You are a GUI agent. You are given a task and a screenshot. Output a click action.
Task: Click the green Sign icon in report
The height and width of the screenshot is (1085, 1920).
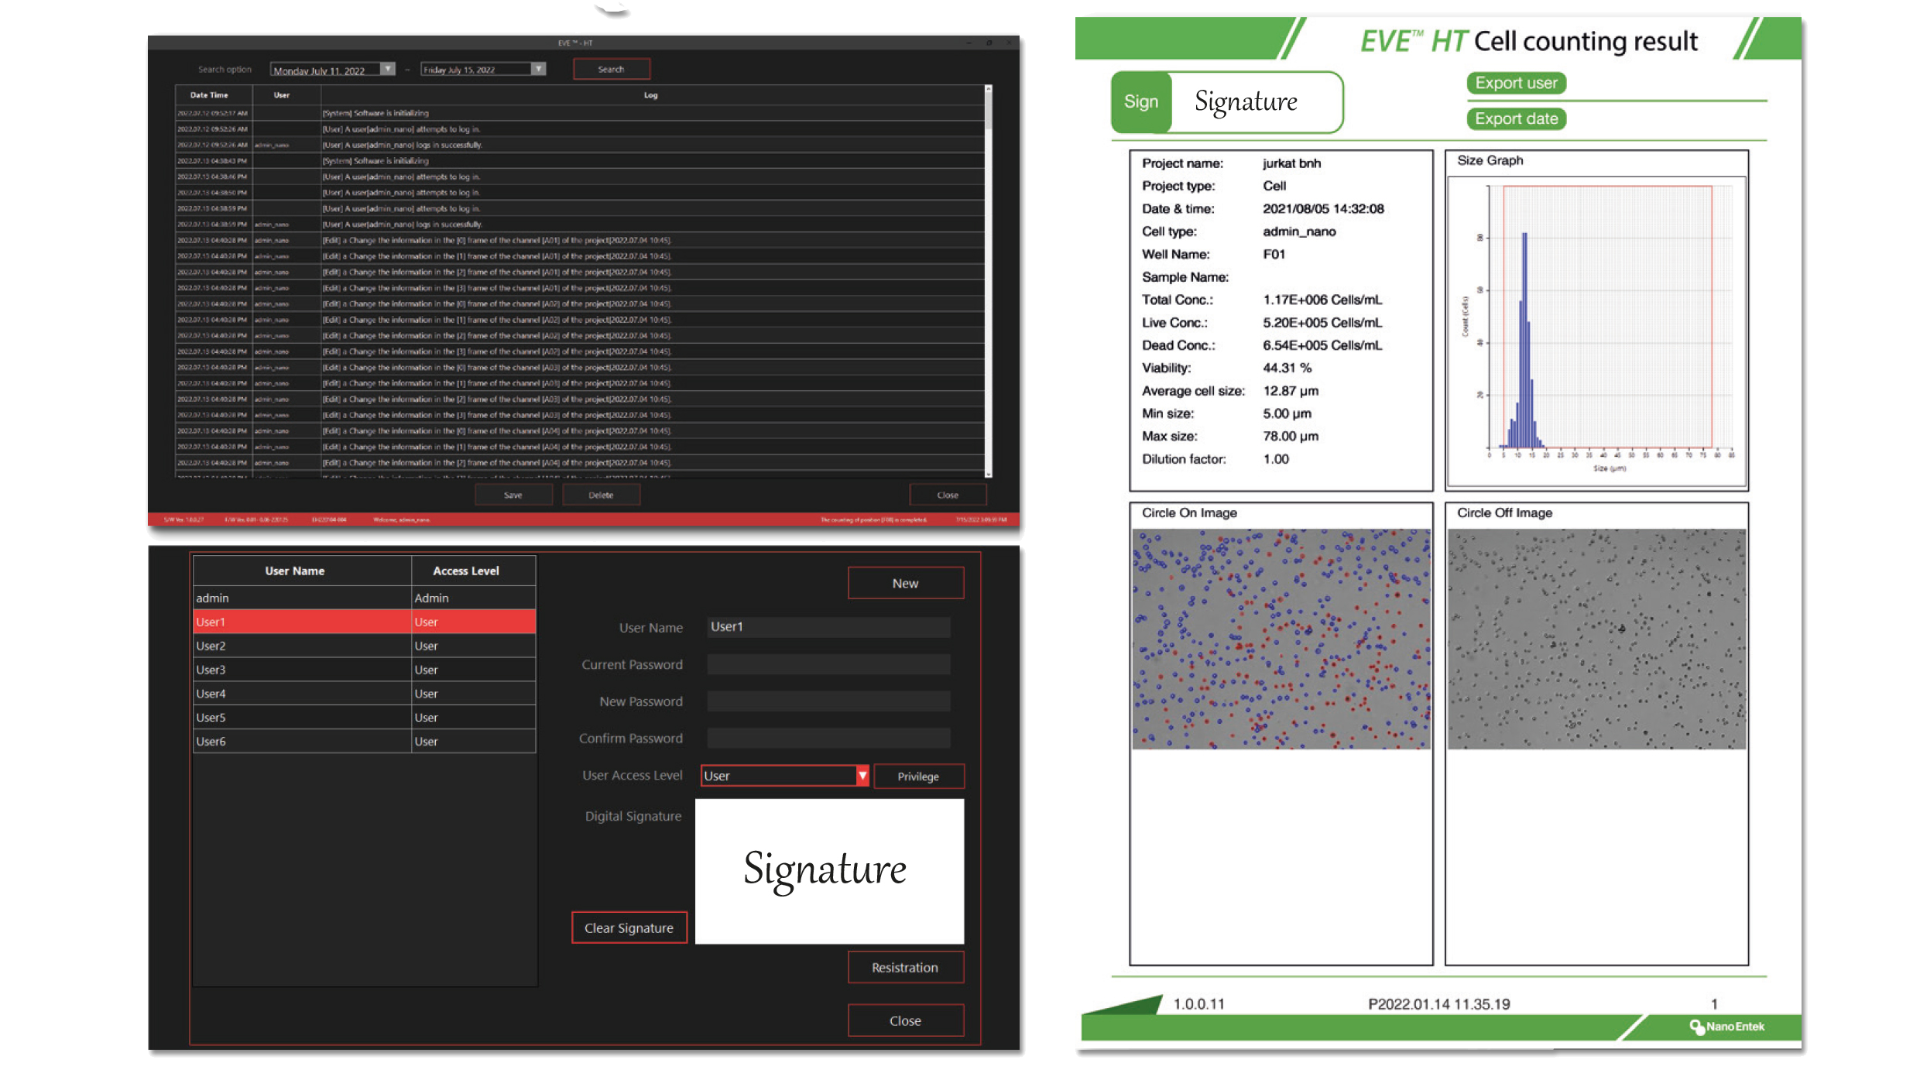[x=1141, y=102]
